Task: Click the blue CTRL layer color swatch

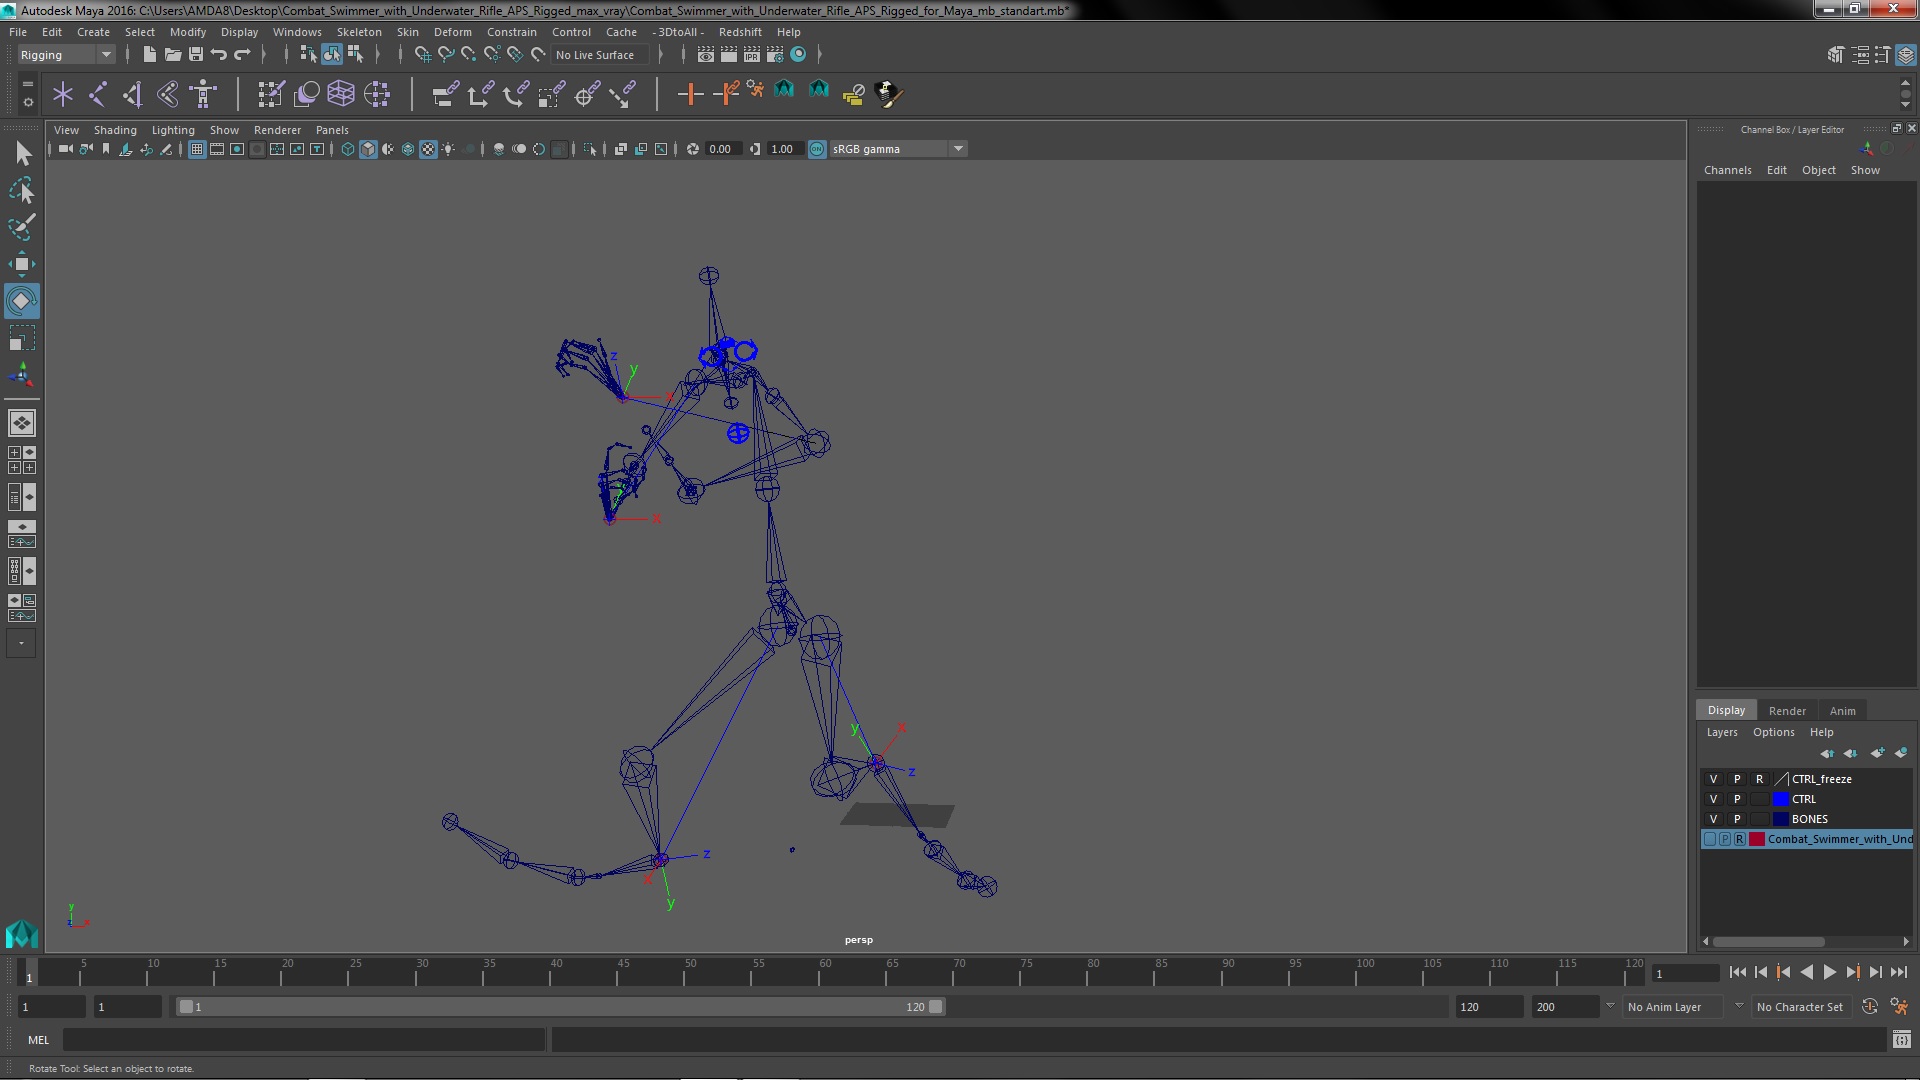Action: pyautogui.click(x=1780, y=799)
